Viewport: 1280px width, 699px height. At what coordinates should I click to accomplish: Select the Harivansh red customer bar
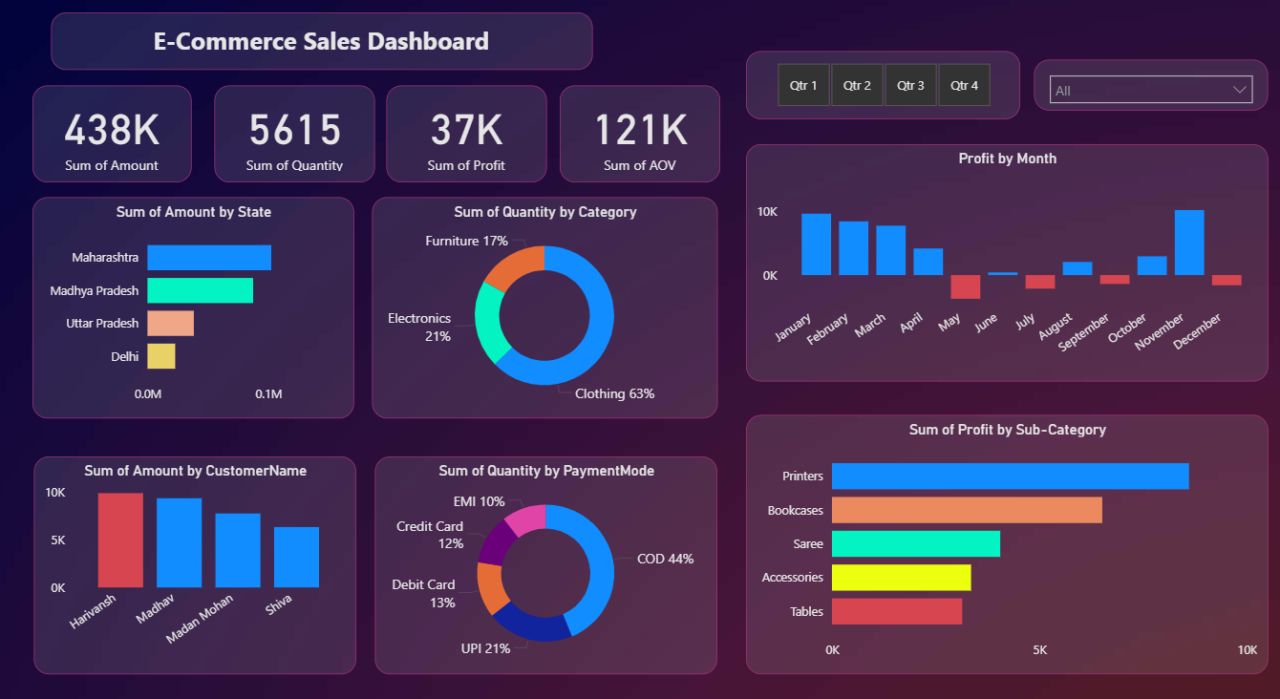pos(120,540)
